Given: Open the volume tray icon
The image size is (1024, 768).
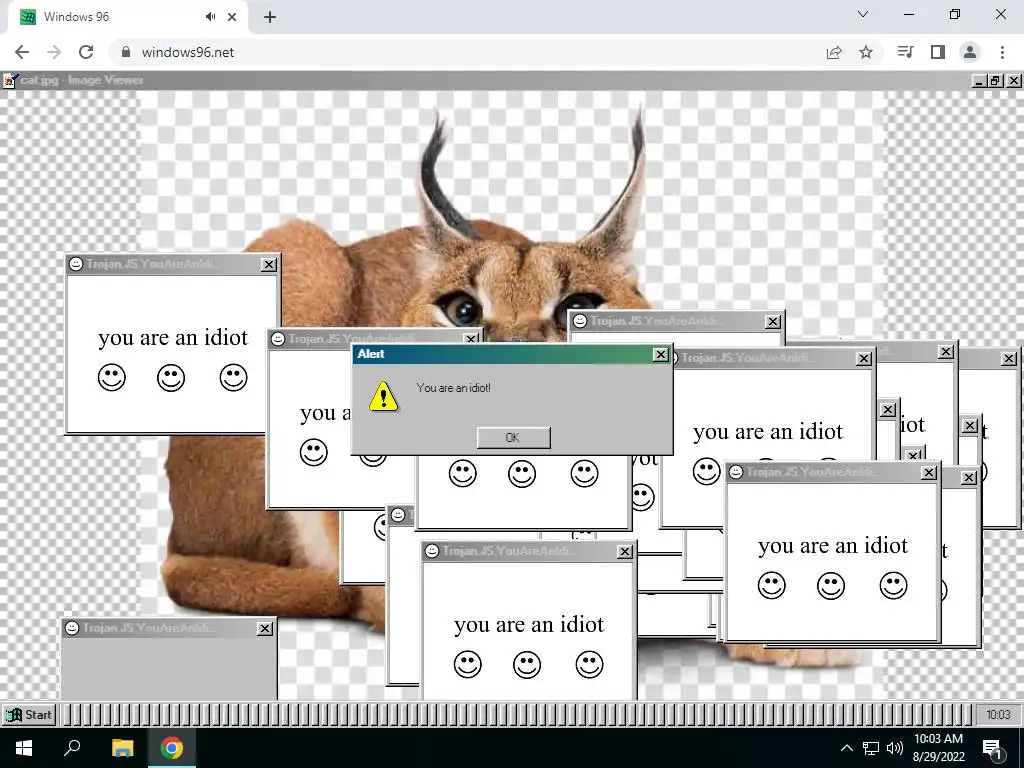Looking at the screenshot, I should click(895, 748).
